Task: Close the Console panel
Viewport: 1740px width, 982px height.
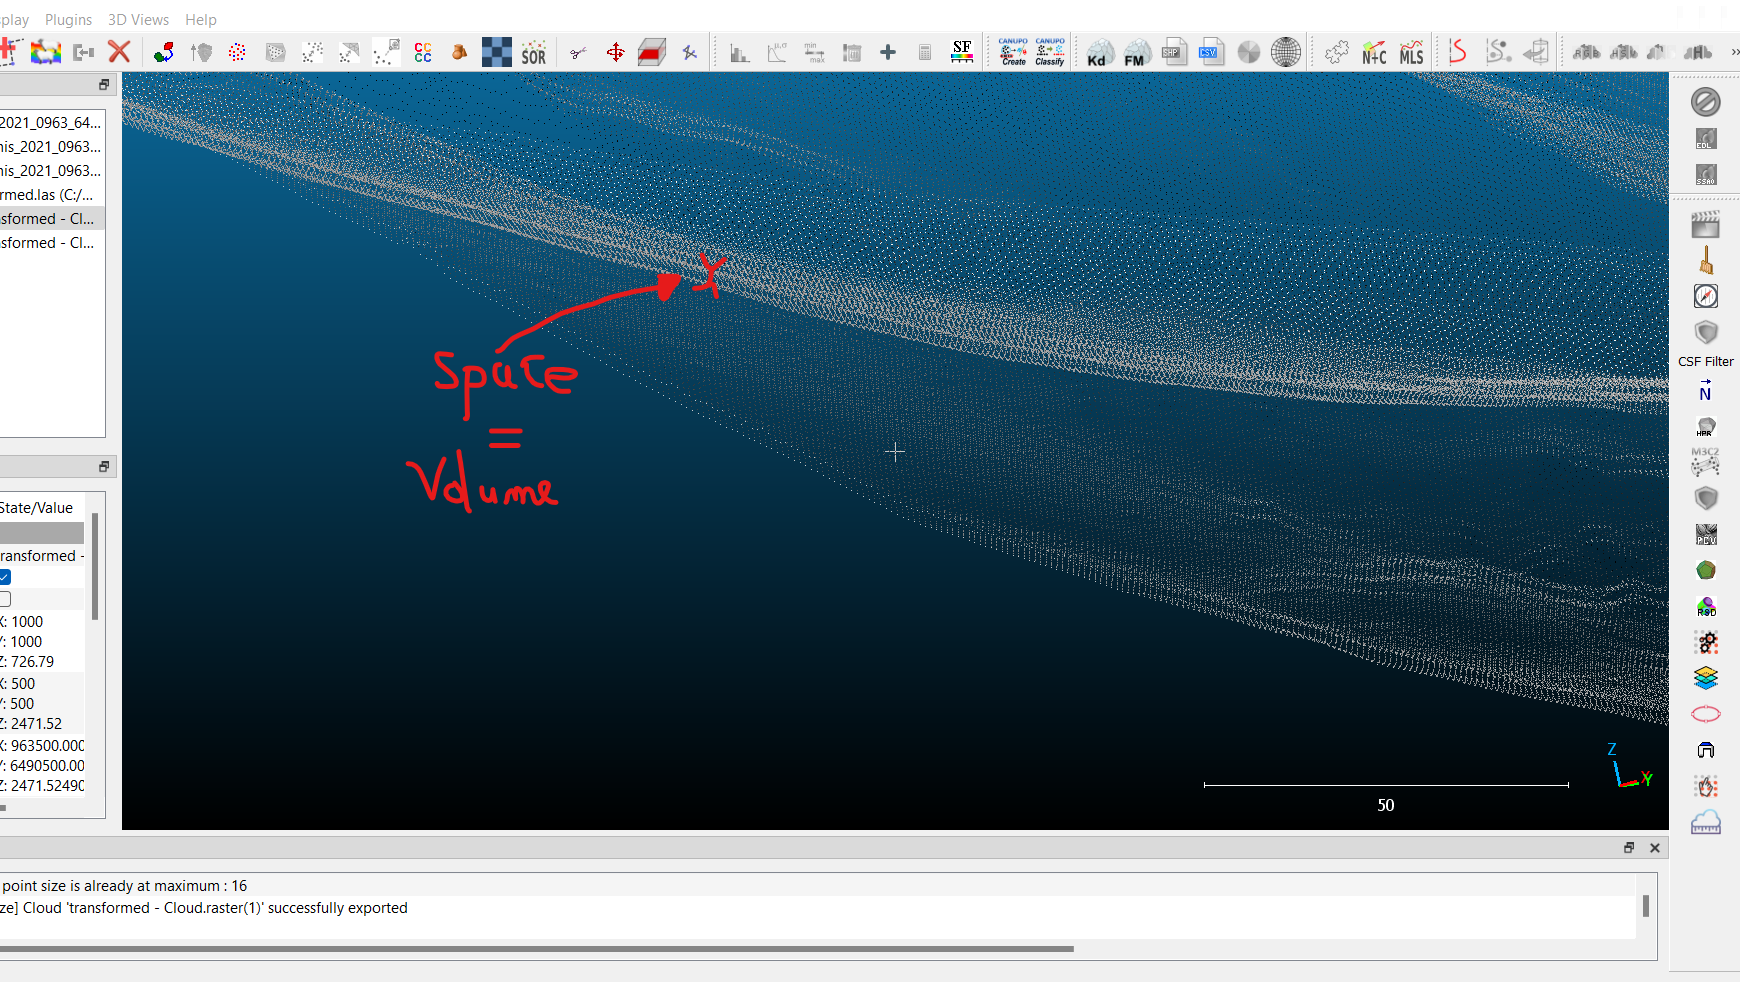Action: pos(1655,848)
